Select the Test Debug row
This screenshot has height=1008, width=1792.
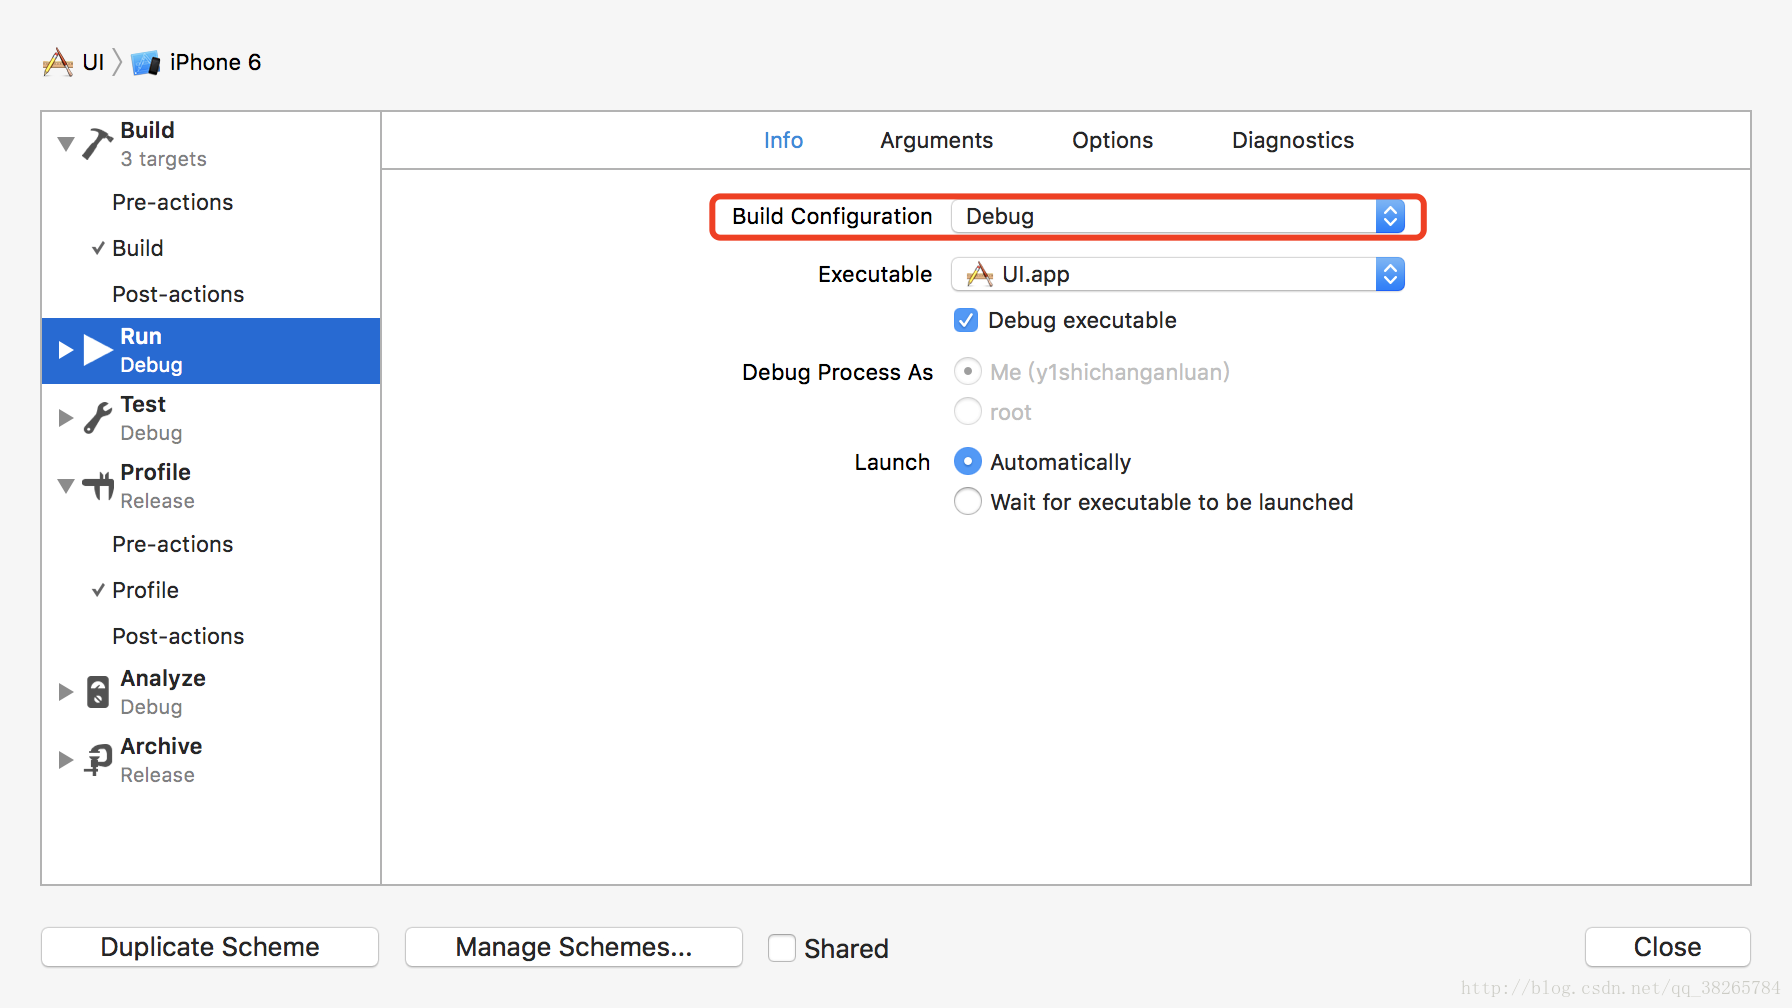pos(211,418)
